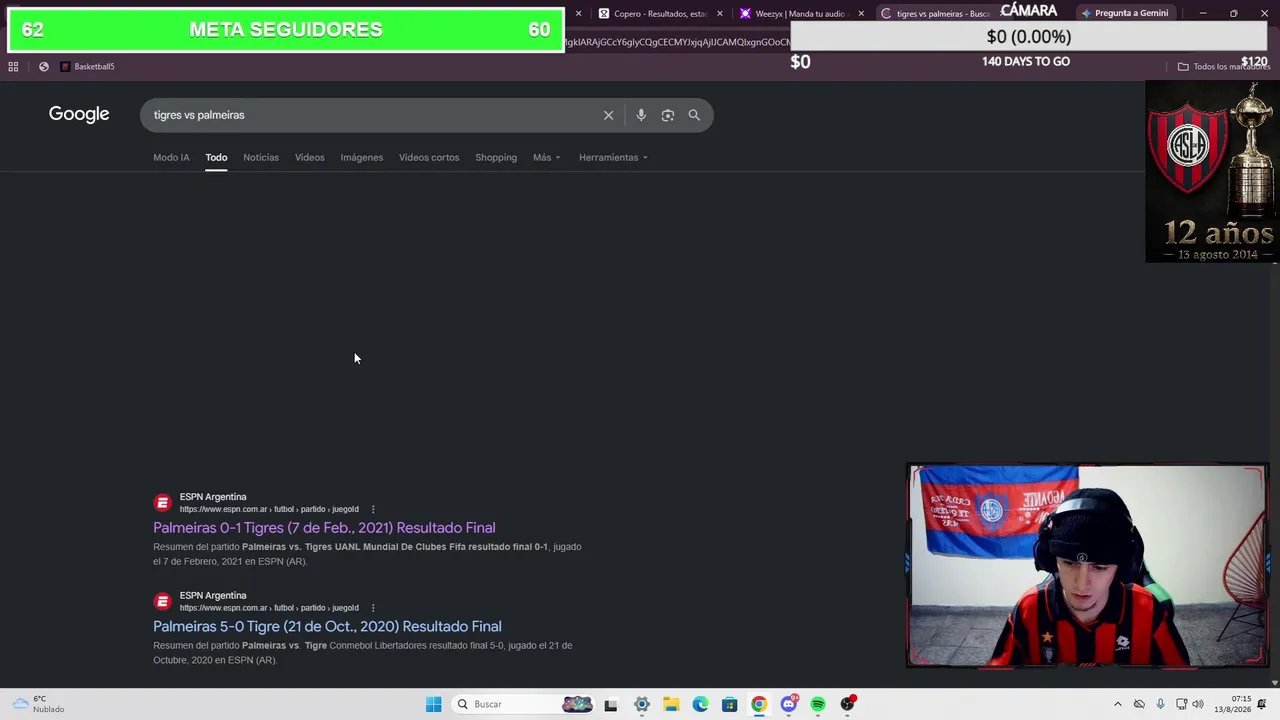Submit search with the magnifying glass icon

[694, 115]
